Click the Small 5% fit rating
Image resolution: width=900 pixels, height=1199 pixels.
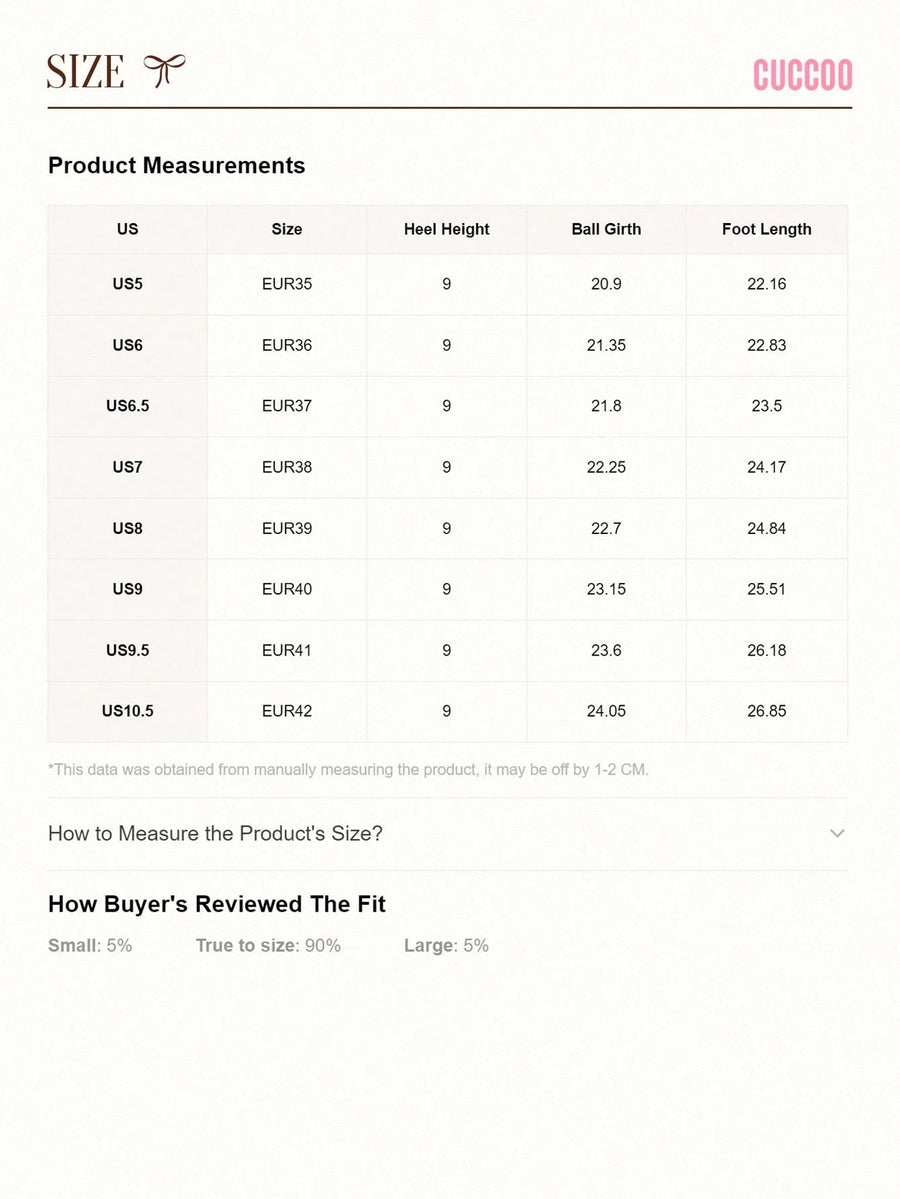pos(90,945)
